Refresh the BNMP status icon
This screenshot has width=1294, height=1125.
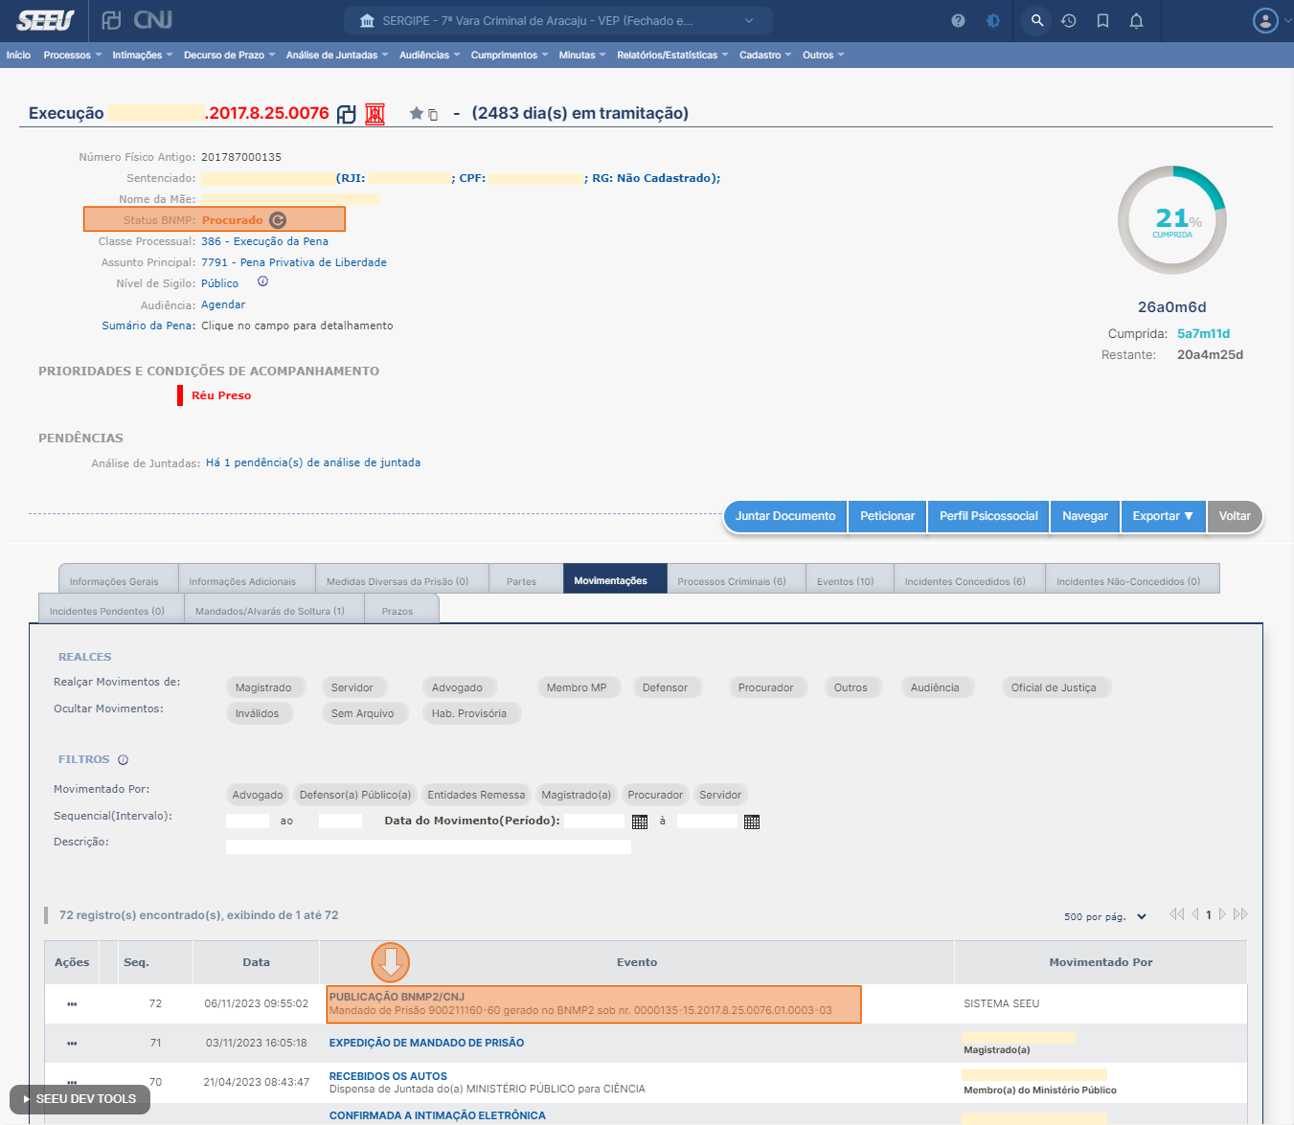[x=278, y=220]
